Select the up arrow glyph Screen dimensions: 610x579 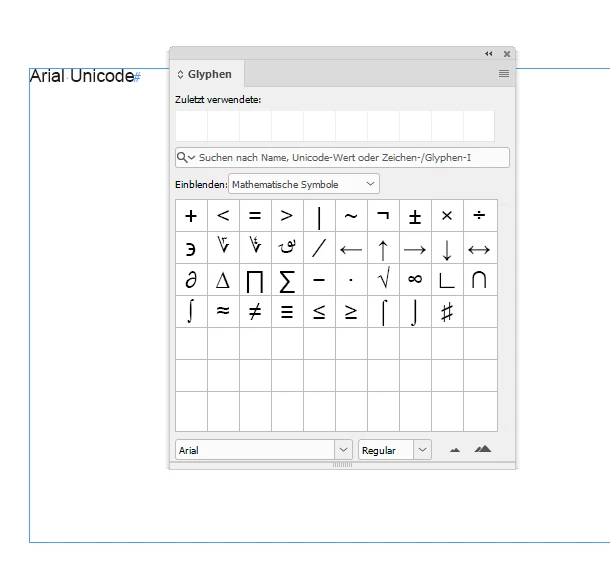(383, 248)
